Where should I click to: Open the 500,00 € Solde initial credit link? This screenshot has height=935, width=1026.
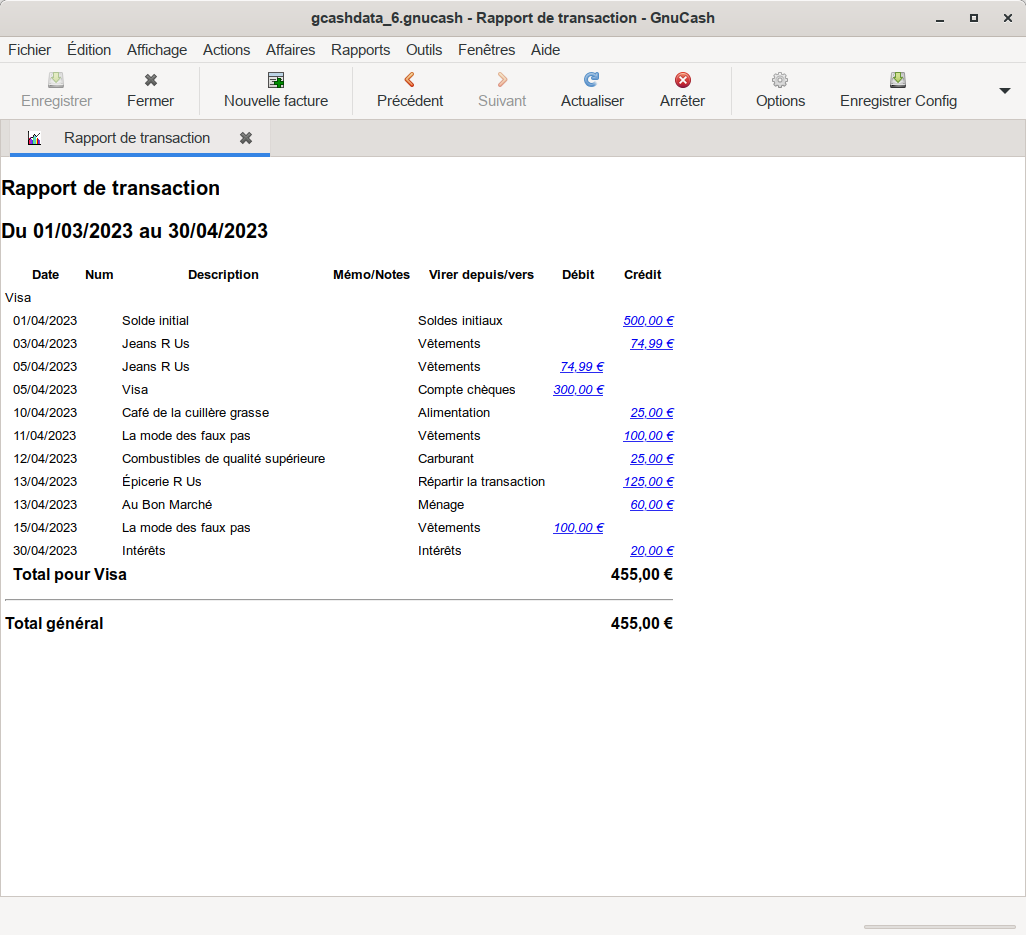pyautogui.click(x=648, y=321)
